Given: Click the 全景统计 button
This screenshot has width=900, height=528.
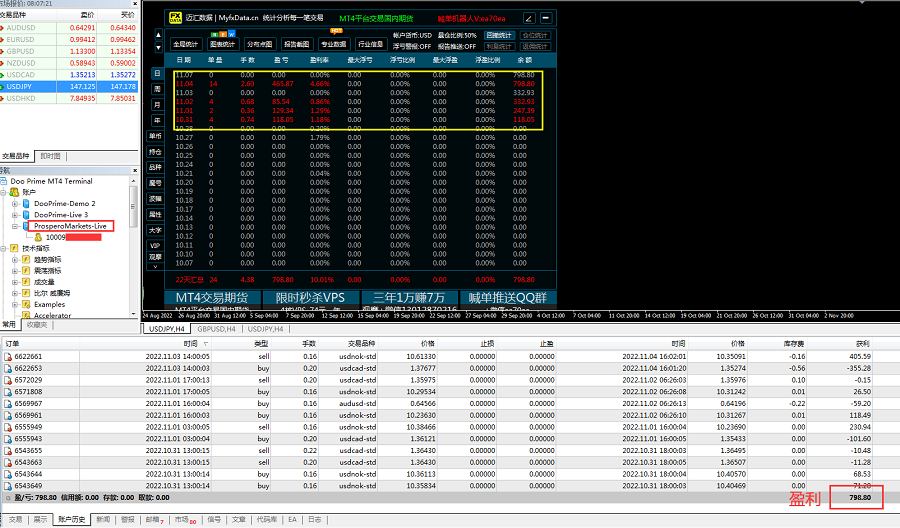Looking at the screenshot, I should click(185, 44).
